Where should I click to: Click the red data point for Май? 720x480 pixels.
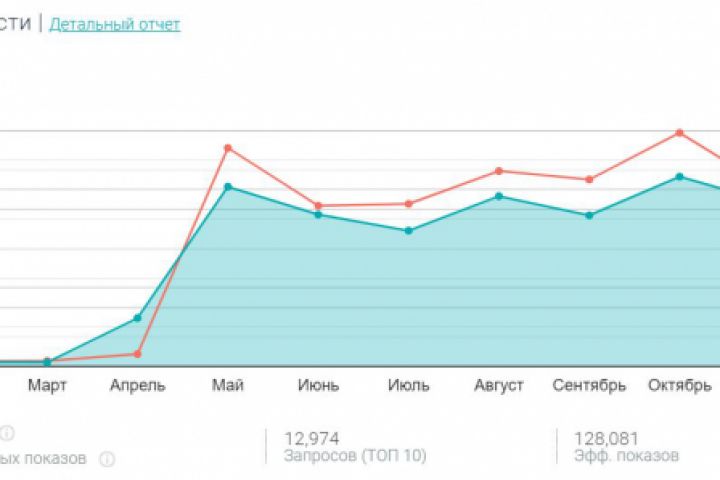coord(228,148)
